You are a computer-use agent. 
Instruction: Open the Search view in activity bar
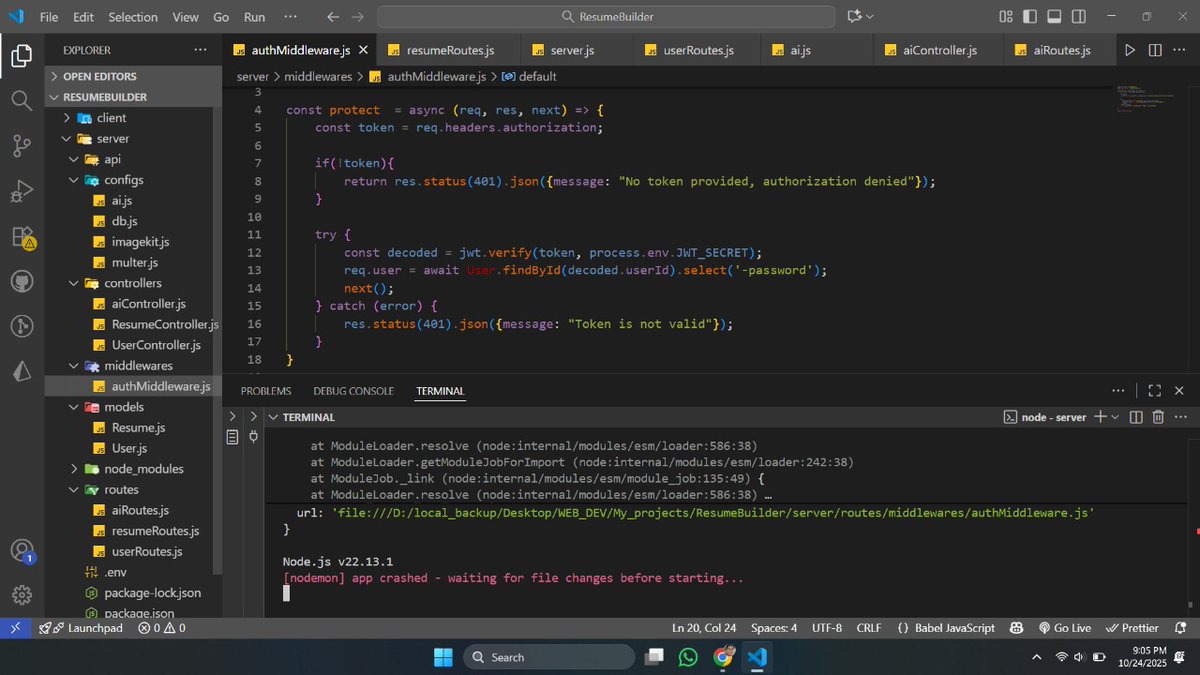tap(21, 100)
